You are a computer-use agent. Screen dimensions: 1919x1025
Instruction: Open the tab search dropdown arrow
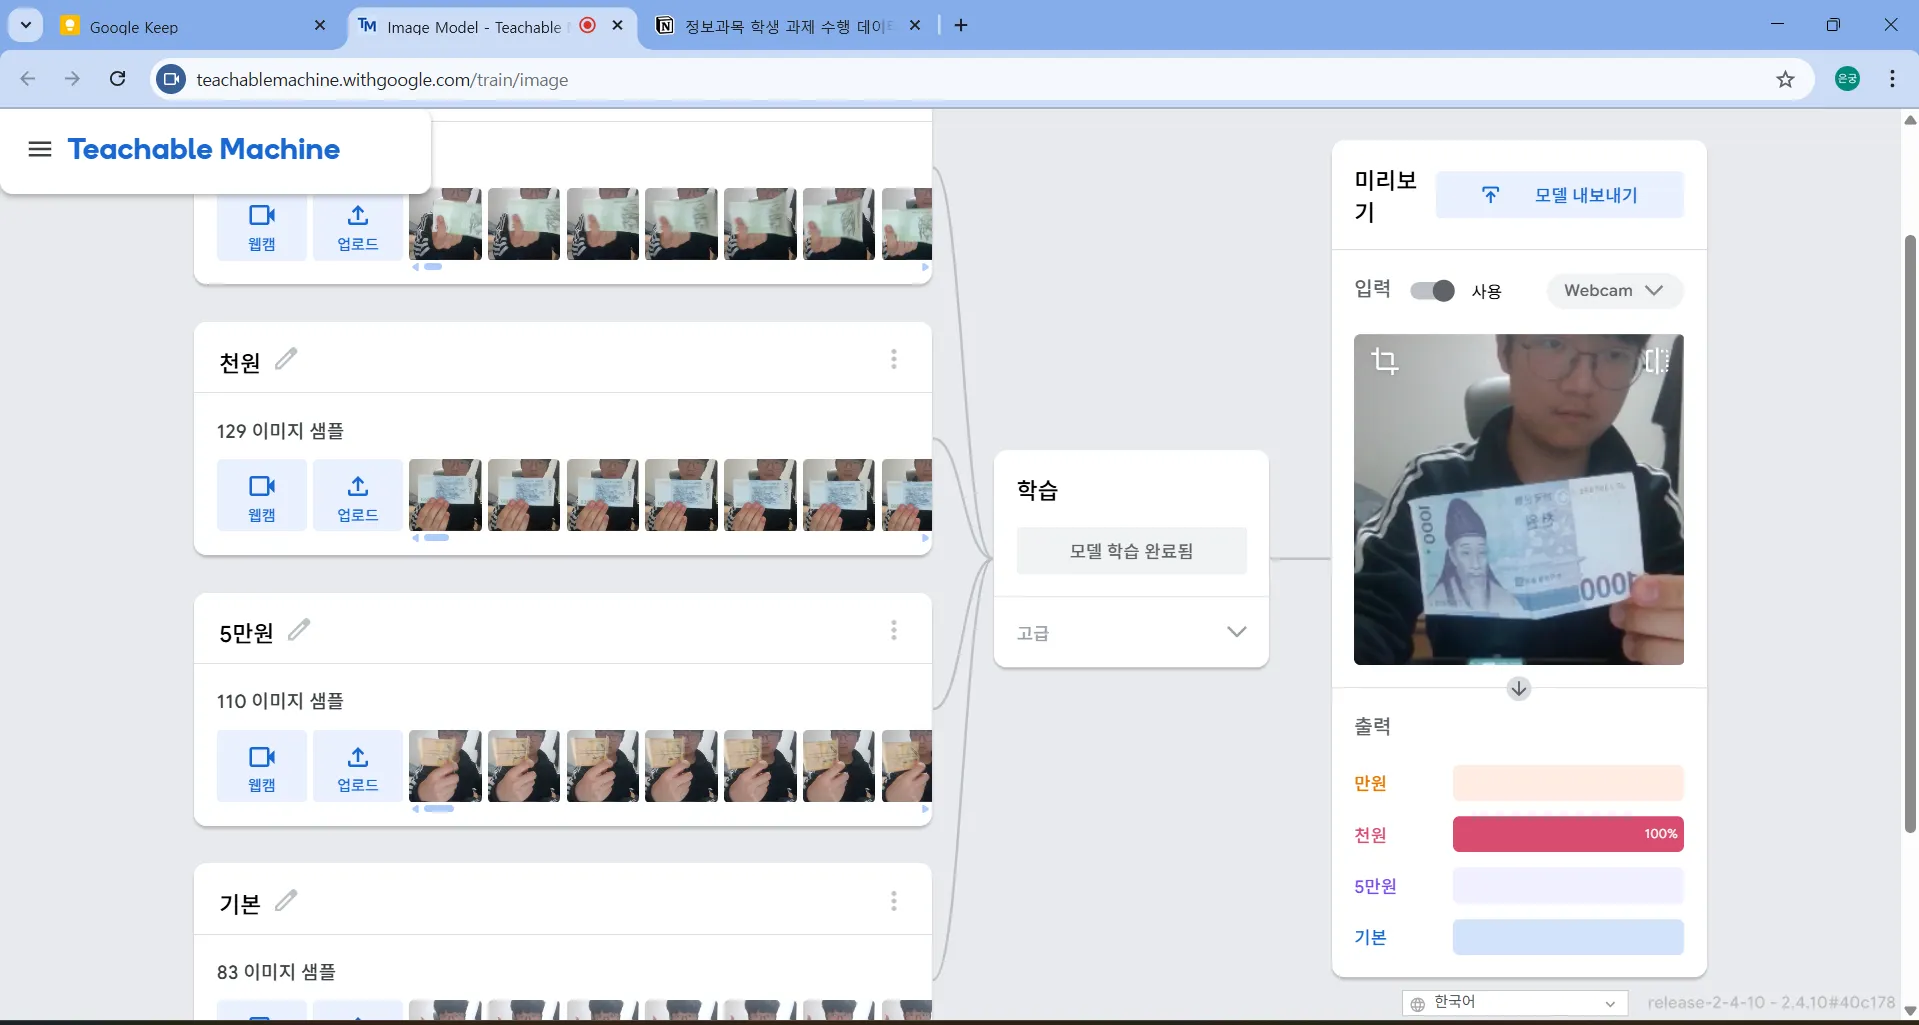(x=26, y=25)
